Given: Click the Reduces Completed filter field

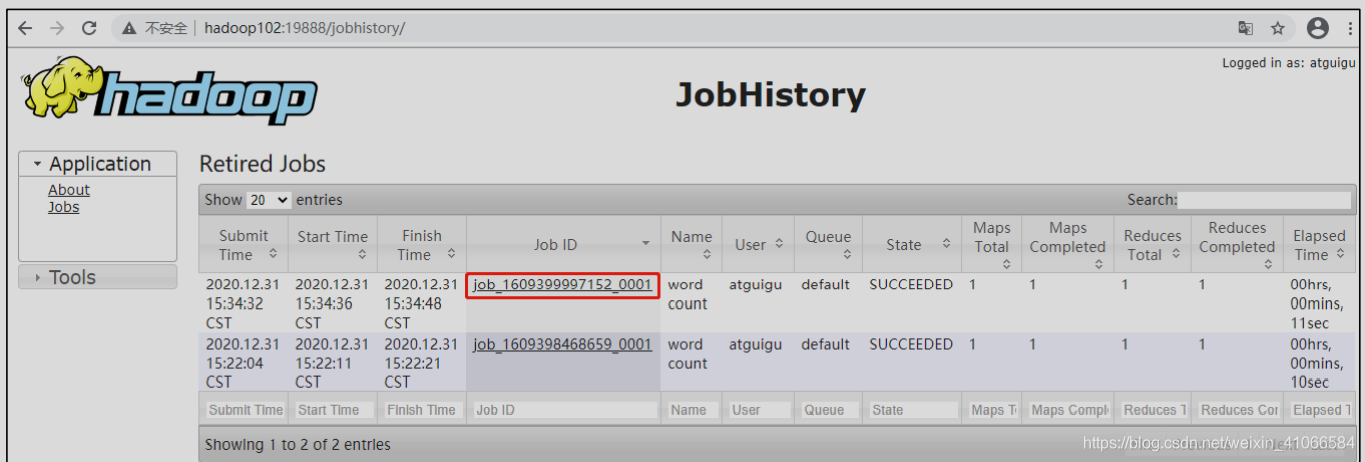Looking at the screenshot, I should 1237,410.
